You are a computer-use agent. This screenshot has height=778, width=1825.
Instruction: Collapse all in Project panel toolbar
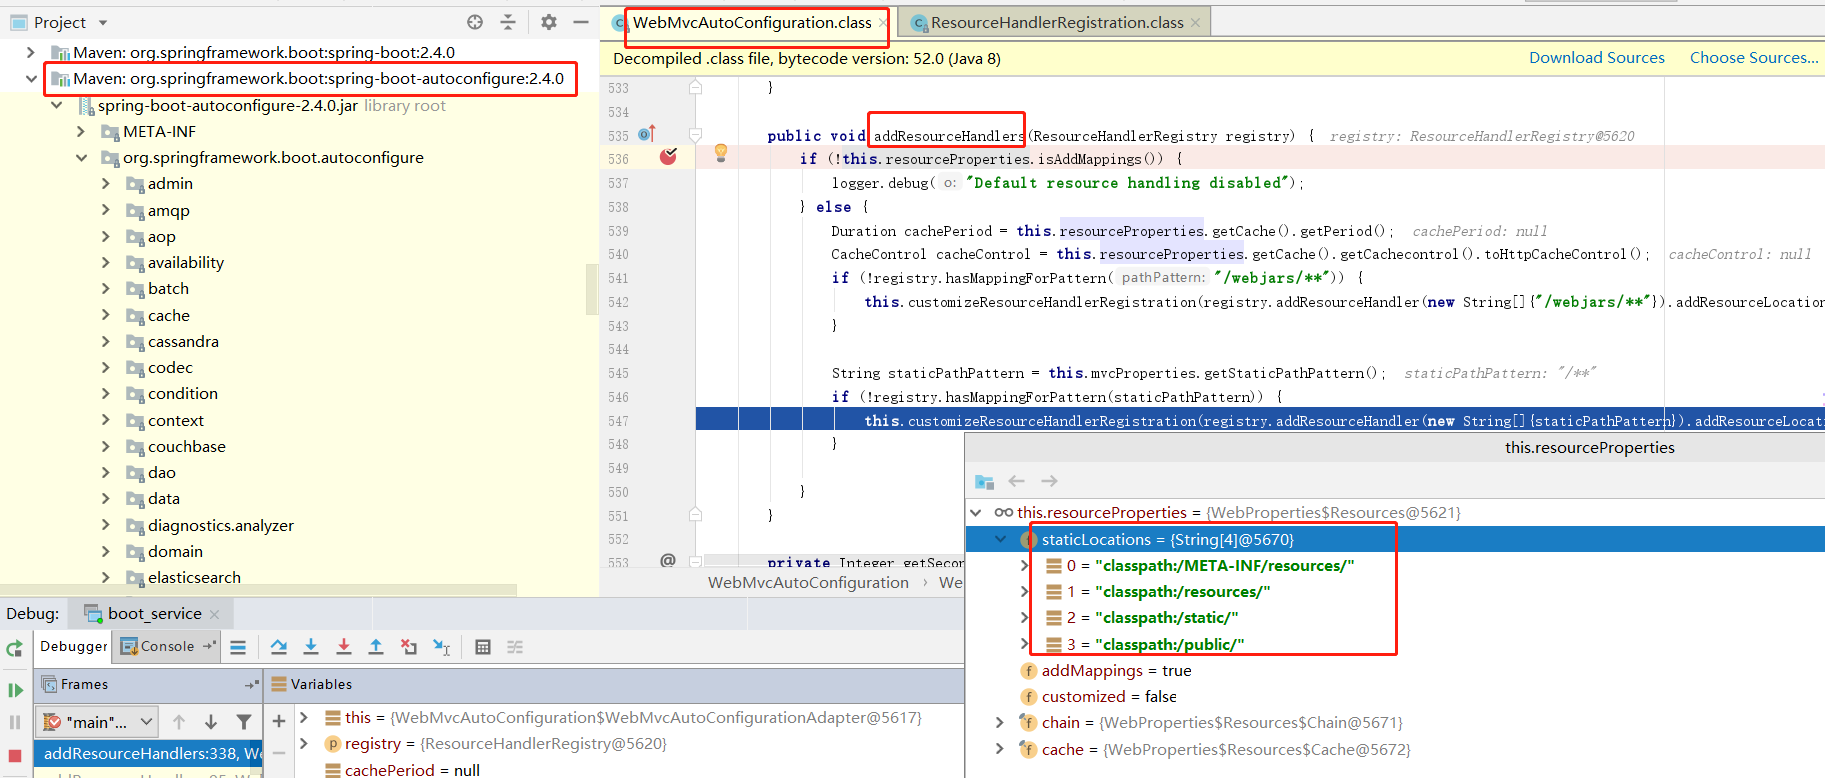coord(508,22)
